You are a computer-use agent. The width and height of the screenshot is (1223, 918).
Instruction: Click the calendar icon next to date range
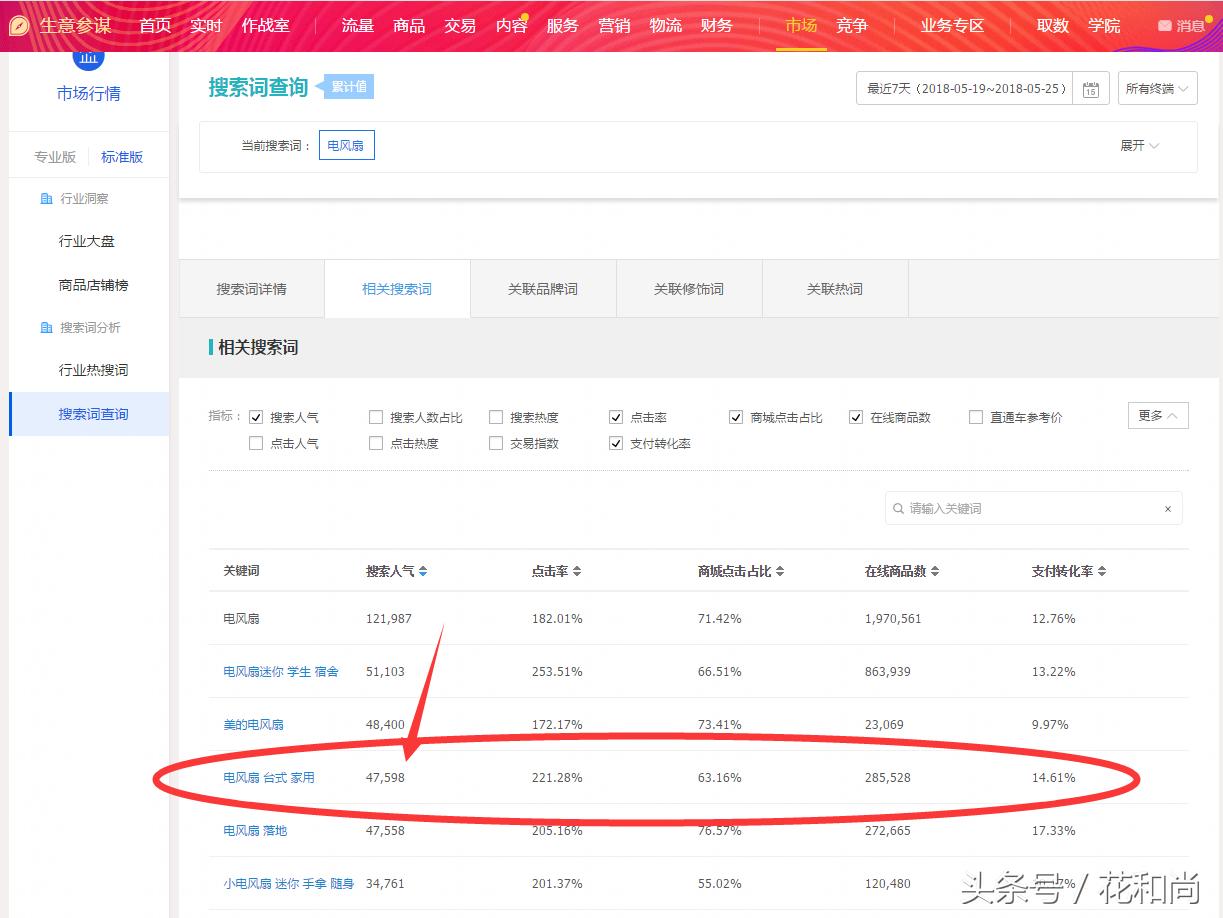[1090, 87]
